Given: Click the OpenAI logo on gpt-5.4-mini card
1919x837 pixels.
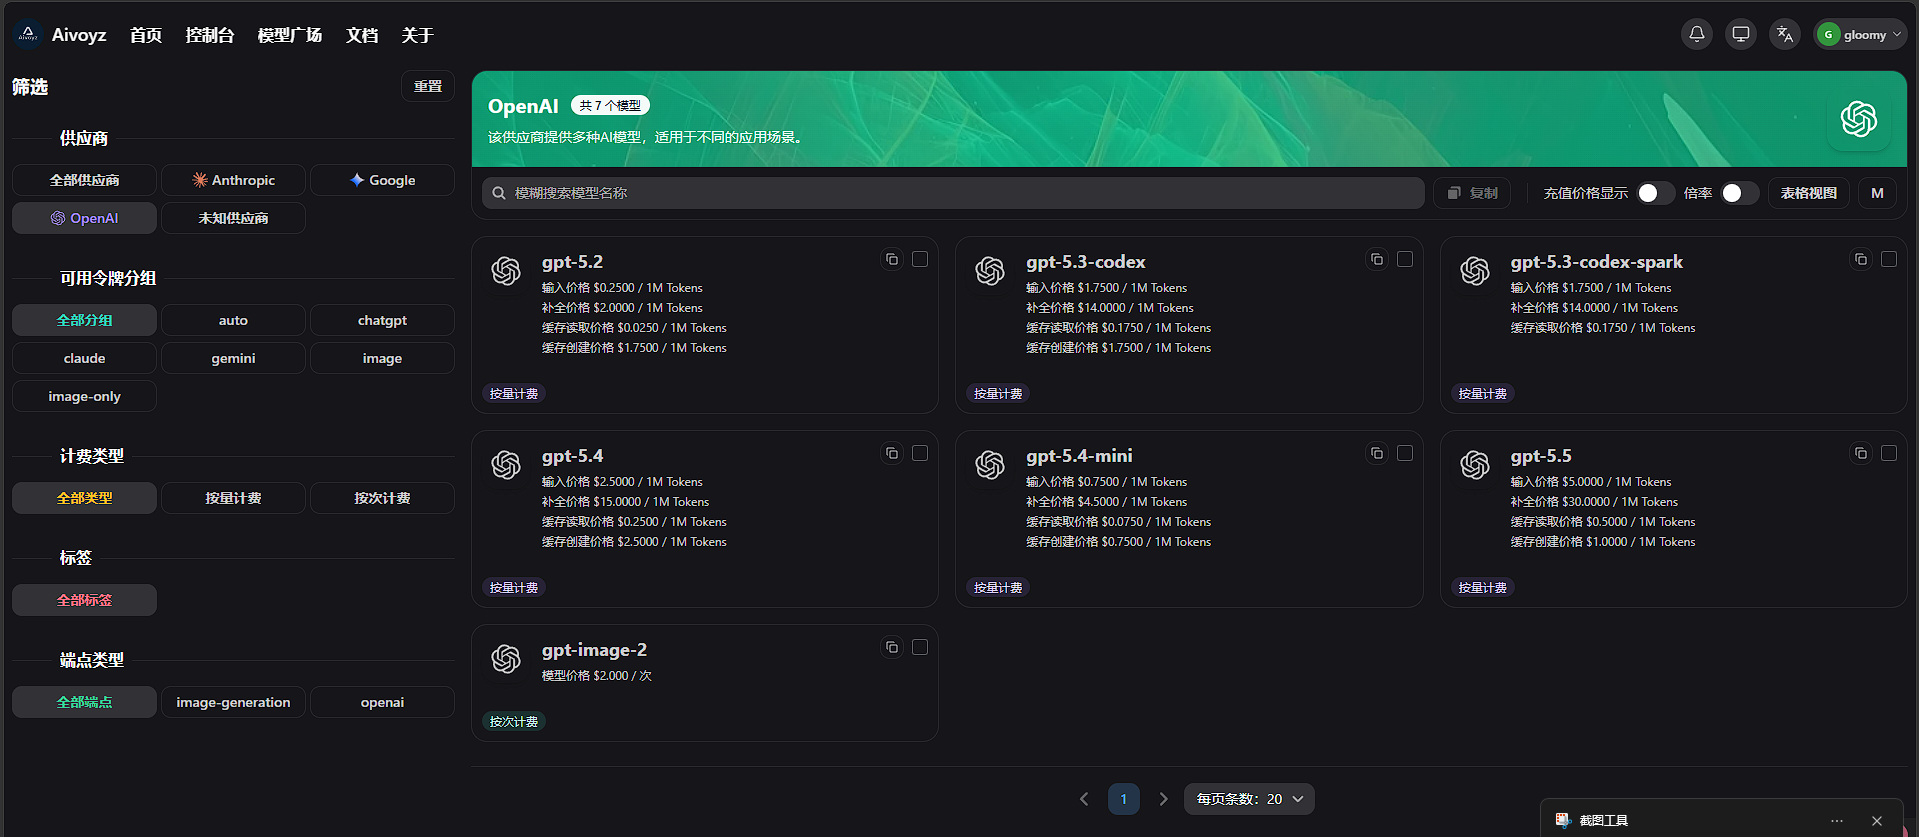Looking at the screenshot, I should click(990, 465).
